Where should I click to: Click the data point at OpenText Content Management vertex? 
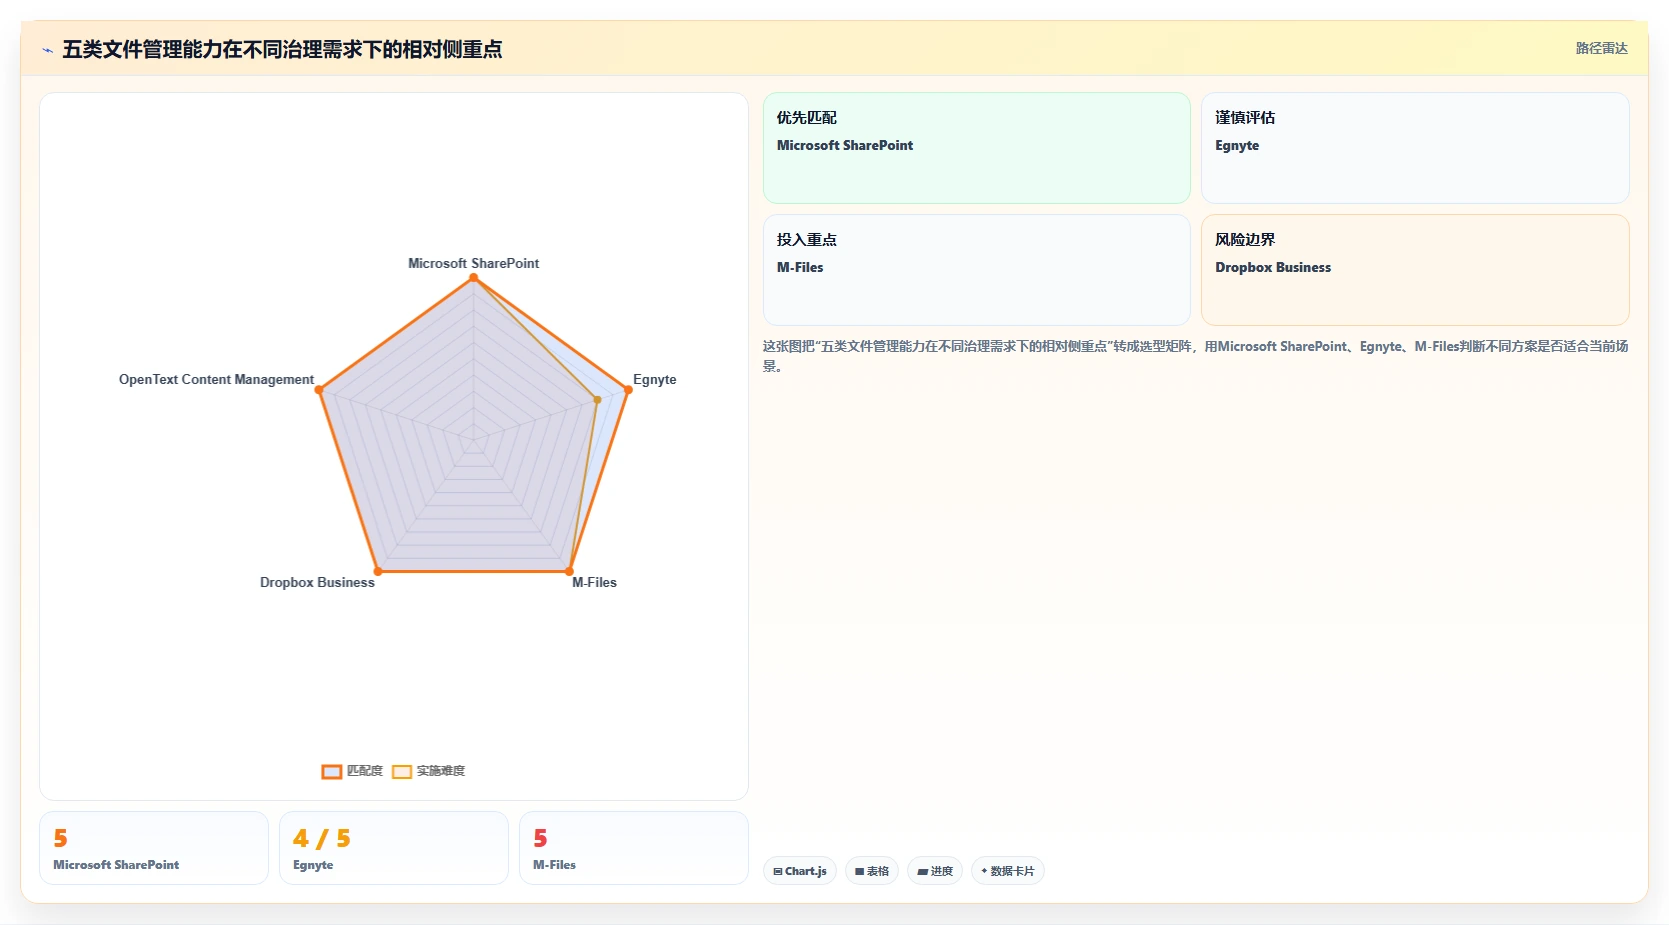319,390
